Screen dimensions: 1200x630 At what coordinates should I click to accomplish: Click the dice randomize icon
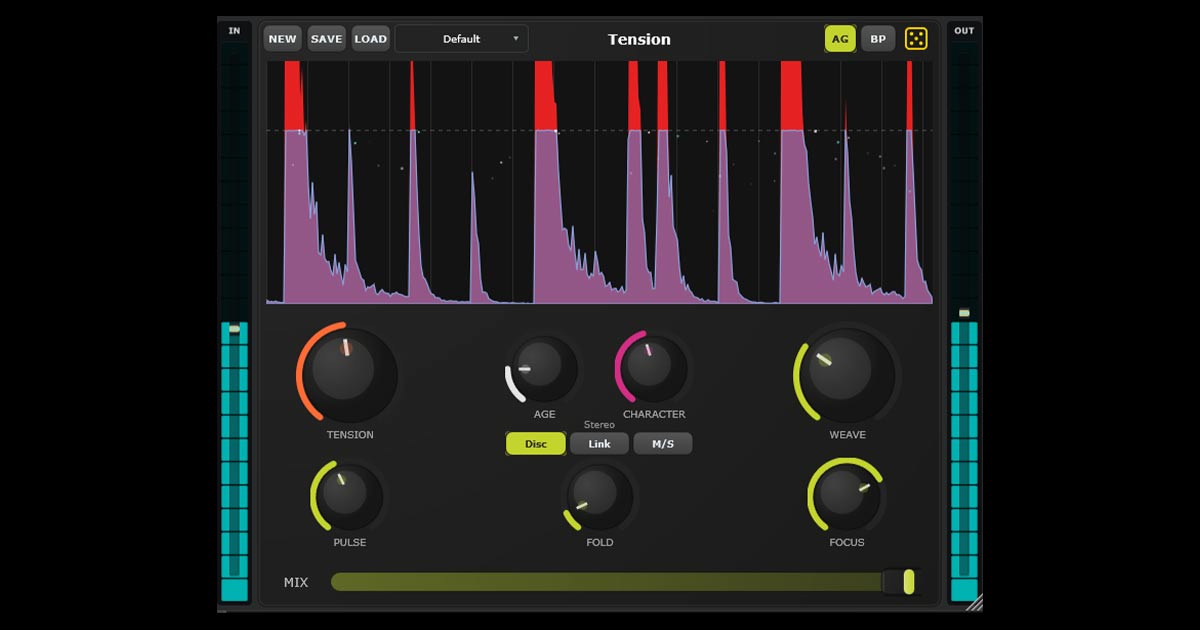pyautogui.click(x=918, y=38)
